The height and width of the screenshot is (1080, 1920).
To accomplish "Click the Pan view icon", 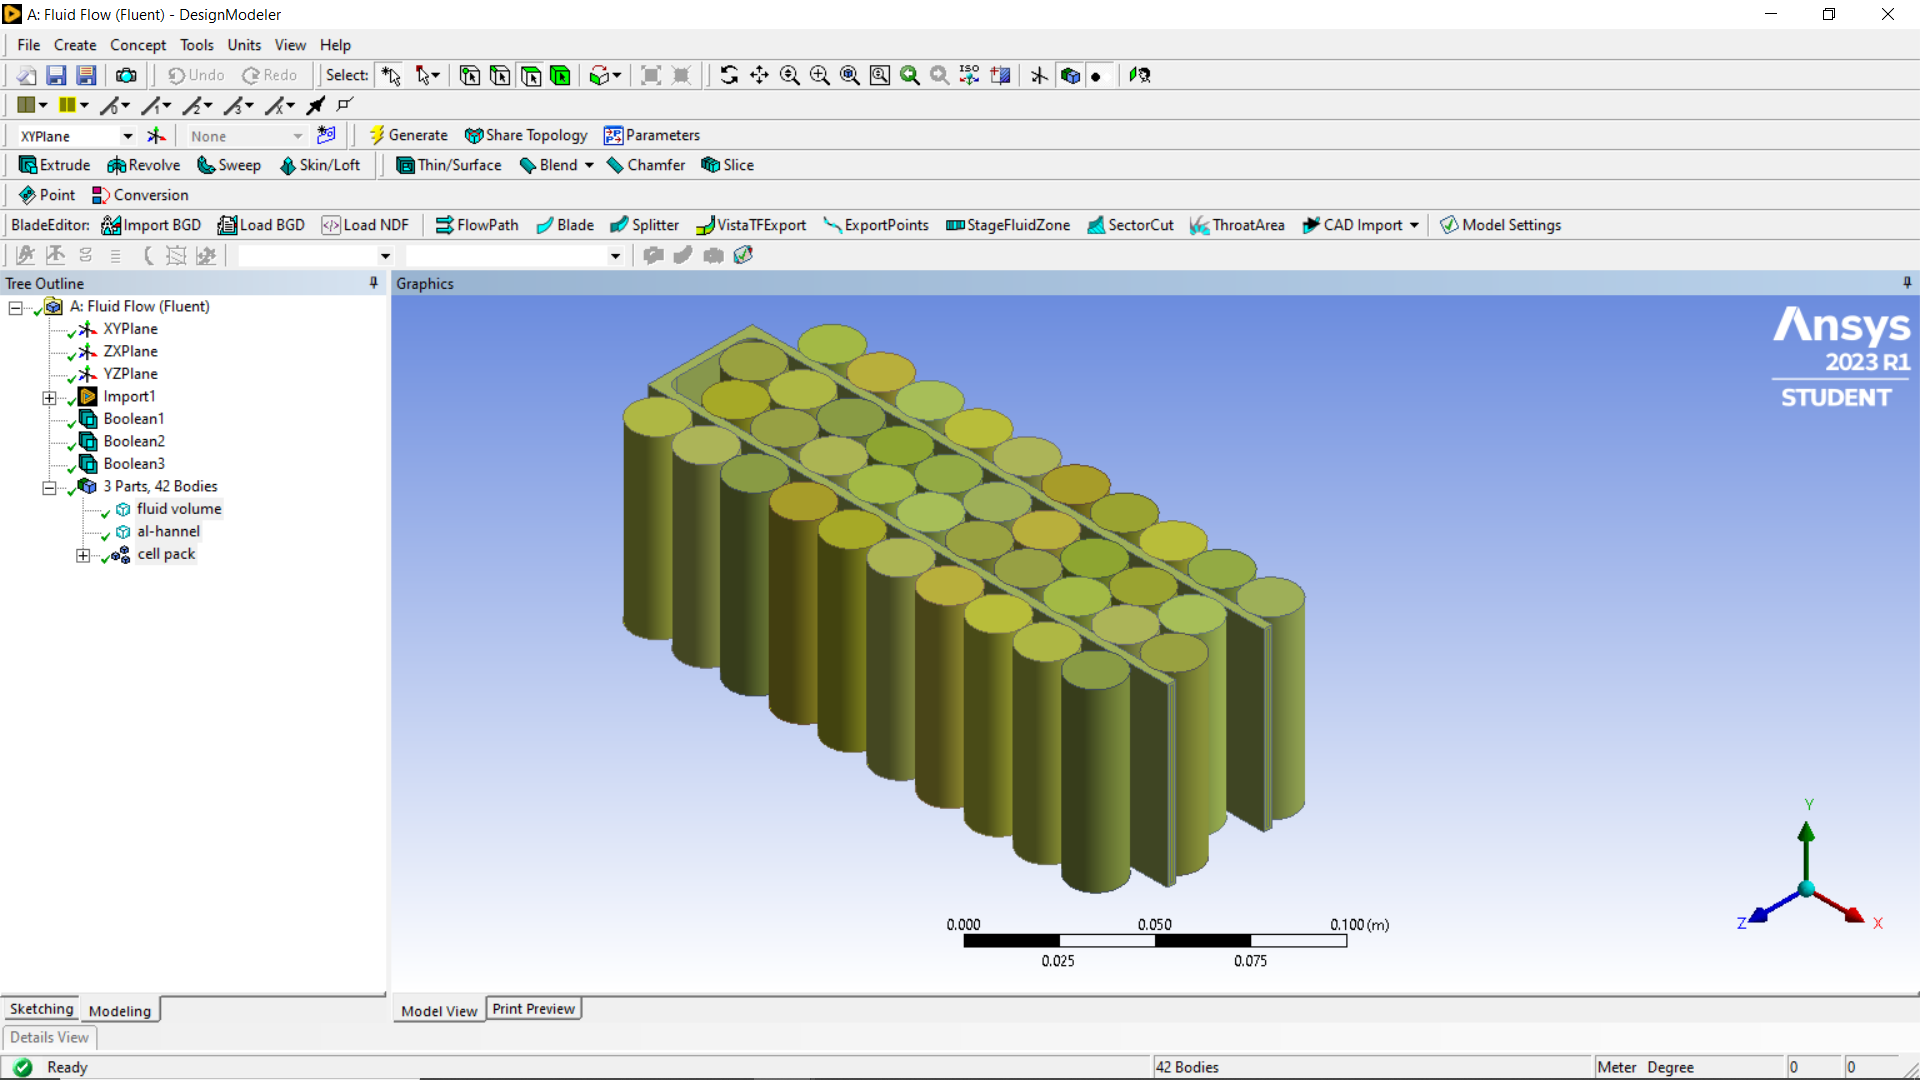I will [x=759, y=75].
